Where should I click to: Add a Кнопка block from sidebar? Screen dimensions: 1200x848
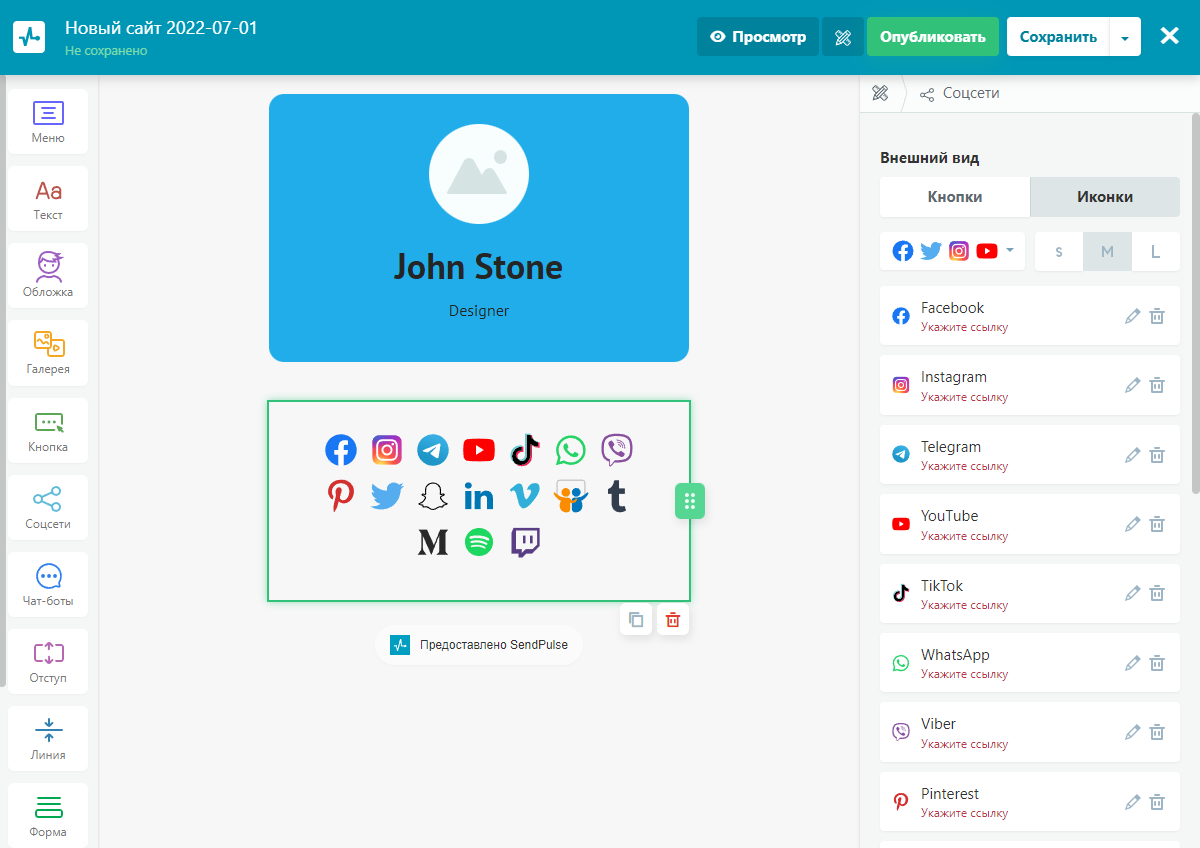click(x=48, y=431)
